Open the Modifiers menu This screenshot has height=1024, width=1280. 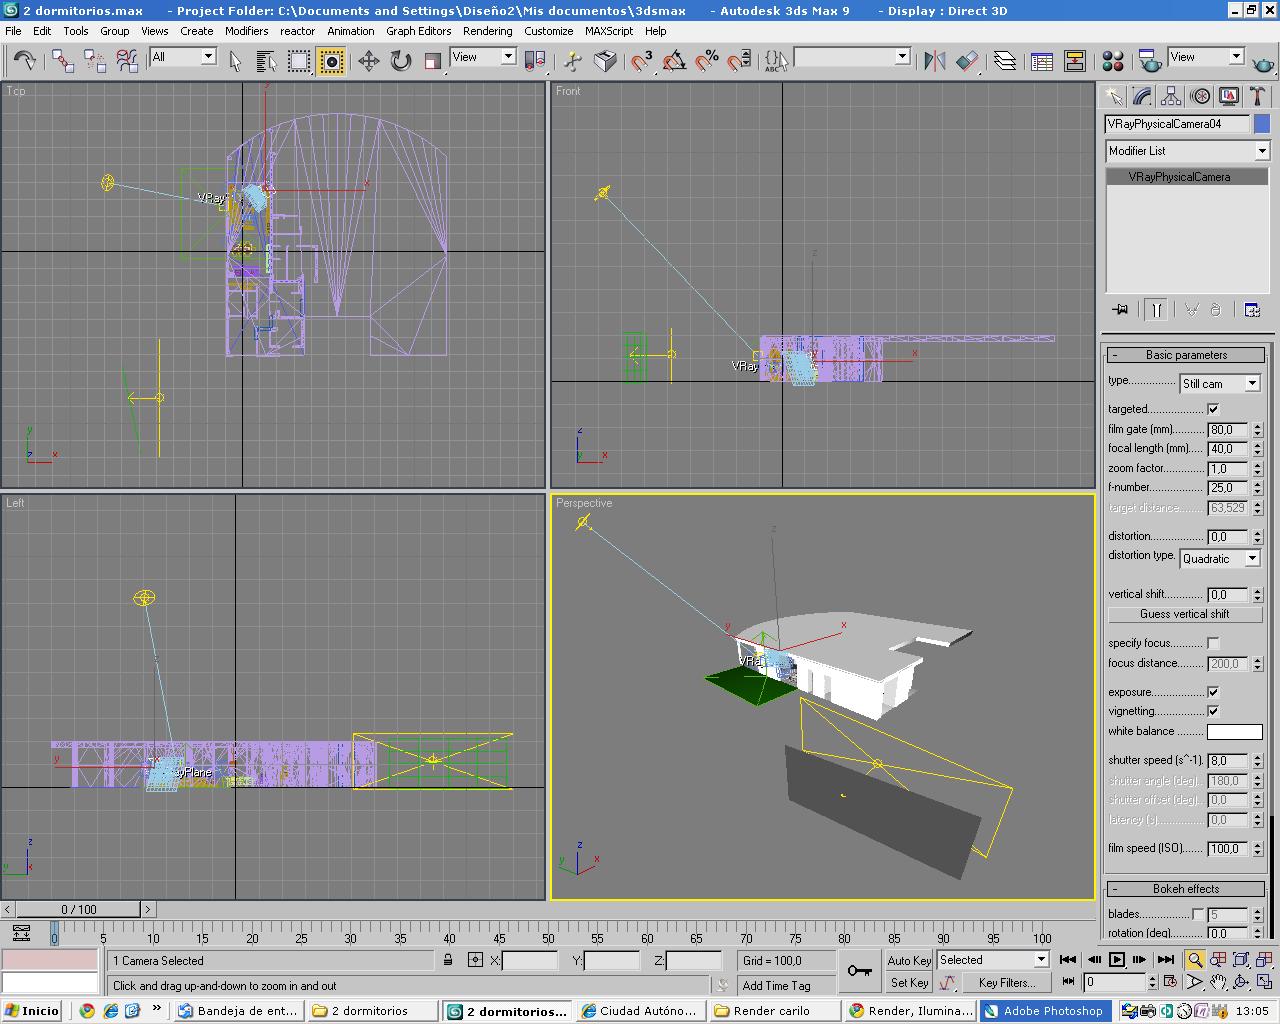click(x=246, y=31)
